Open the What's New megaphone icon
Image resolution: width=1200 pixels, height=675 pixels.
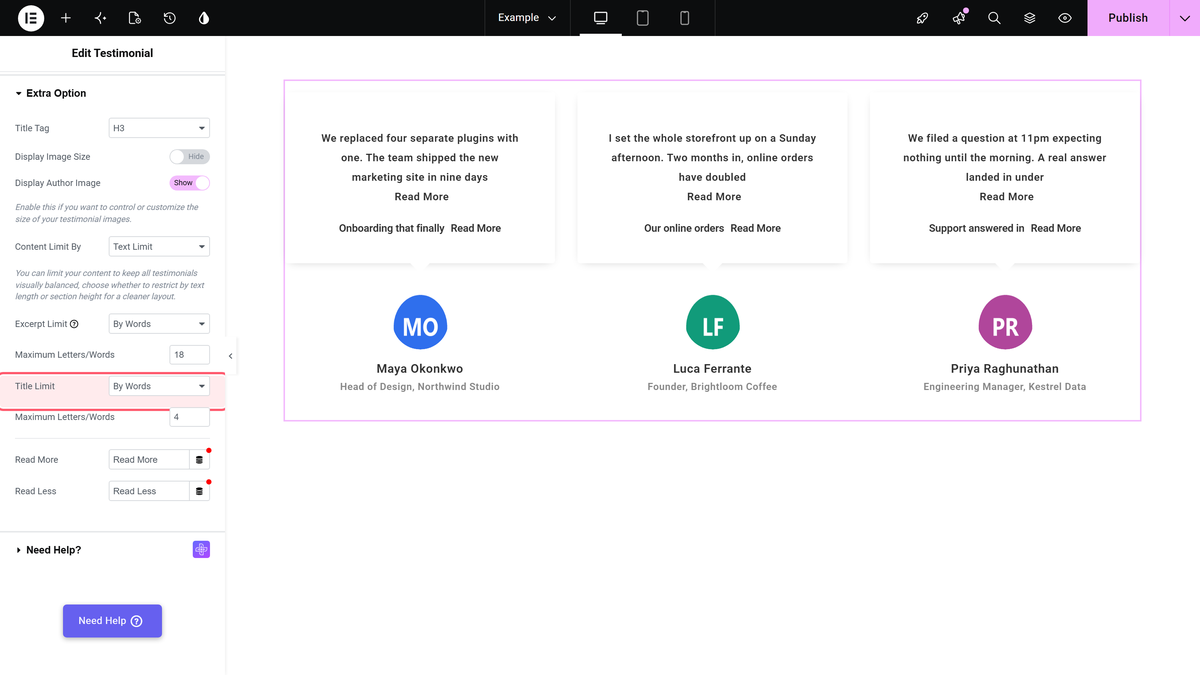pyautogui.click(x=959, y=18)
